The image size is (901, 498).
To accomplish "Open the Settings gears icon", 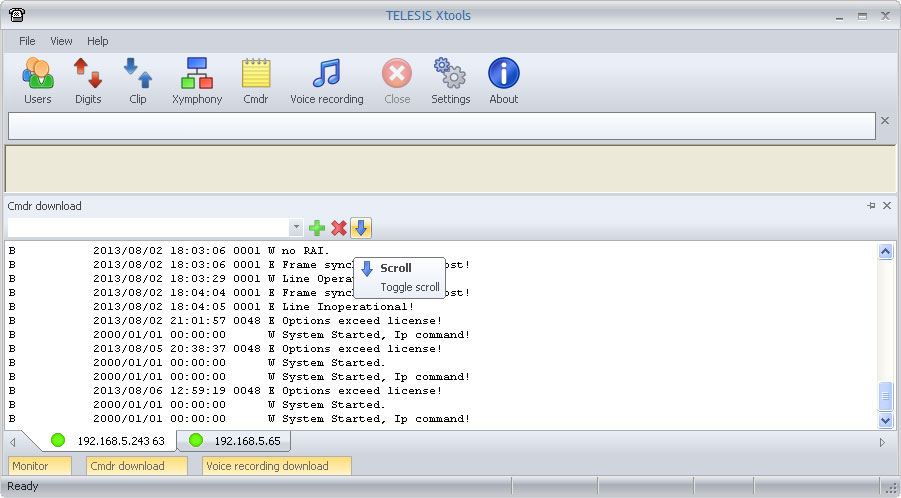I will [450, 81].
